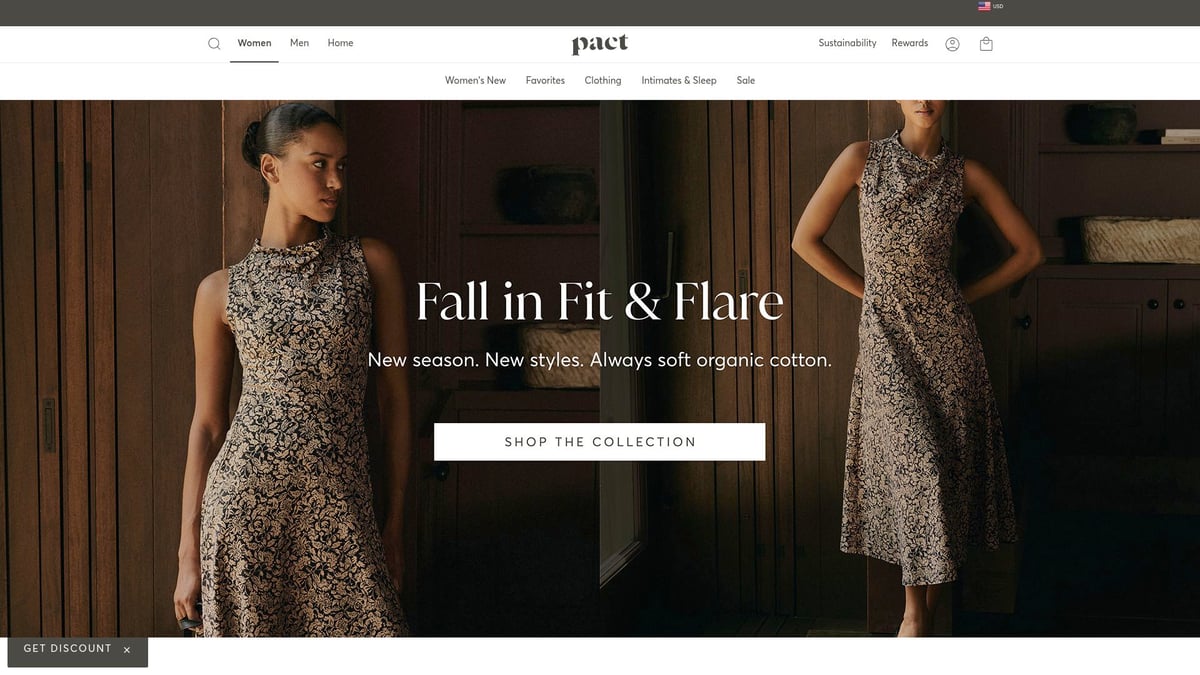Open the Sustainability link
Viewport: 1200px width, 675px height.
click(847, 43)
